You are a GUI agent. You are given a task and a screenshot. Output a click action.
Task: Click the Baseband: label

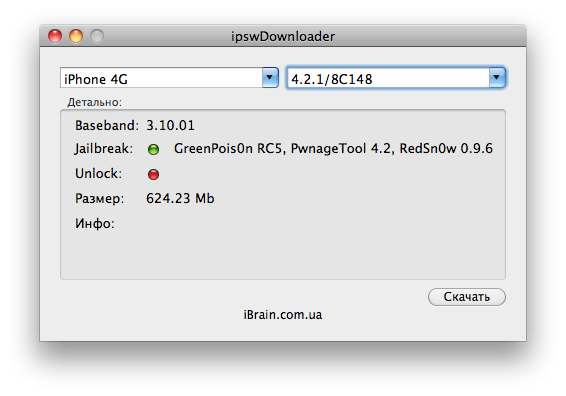pos(107,126)
